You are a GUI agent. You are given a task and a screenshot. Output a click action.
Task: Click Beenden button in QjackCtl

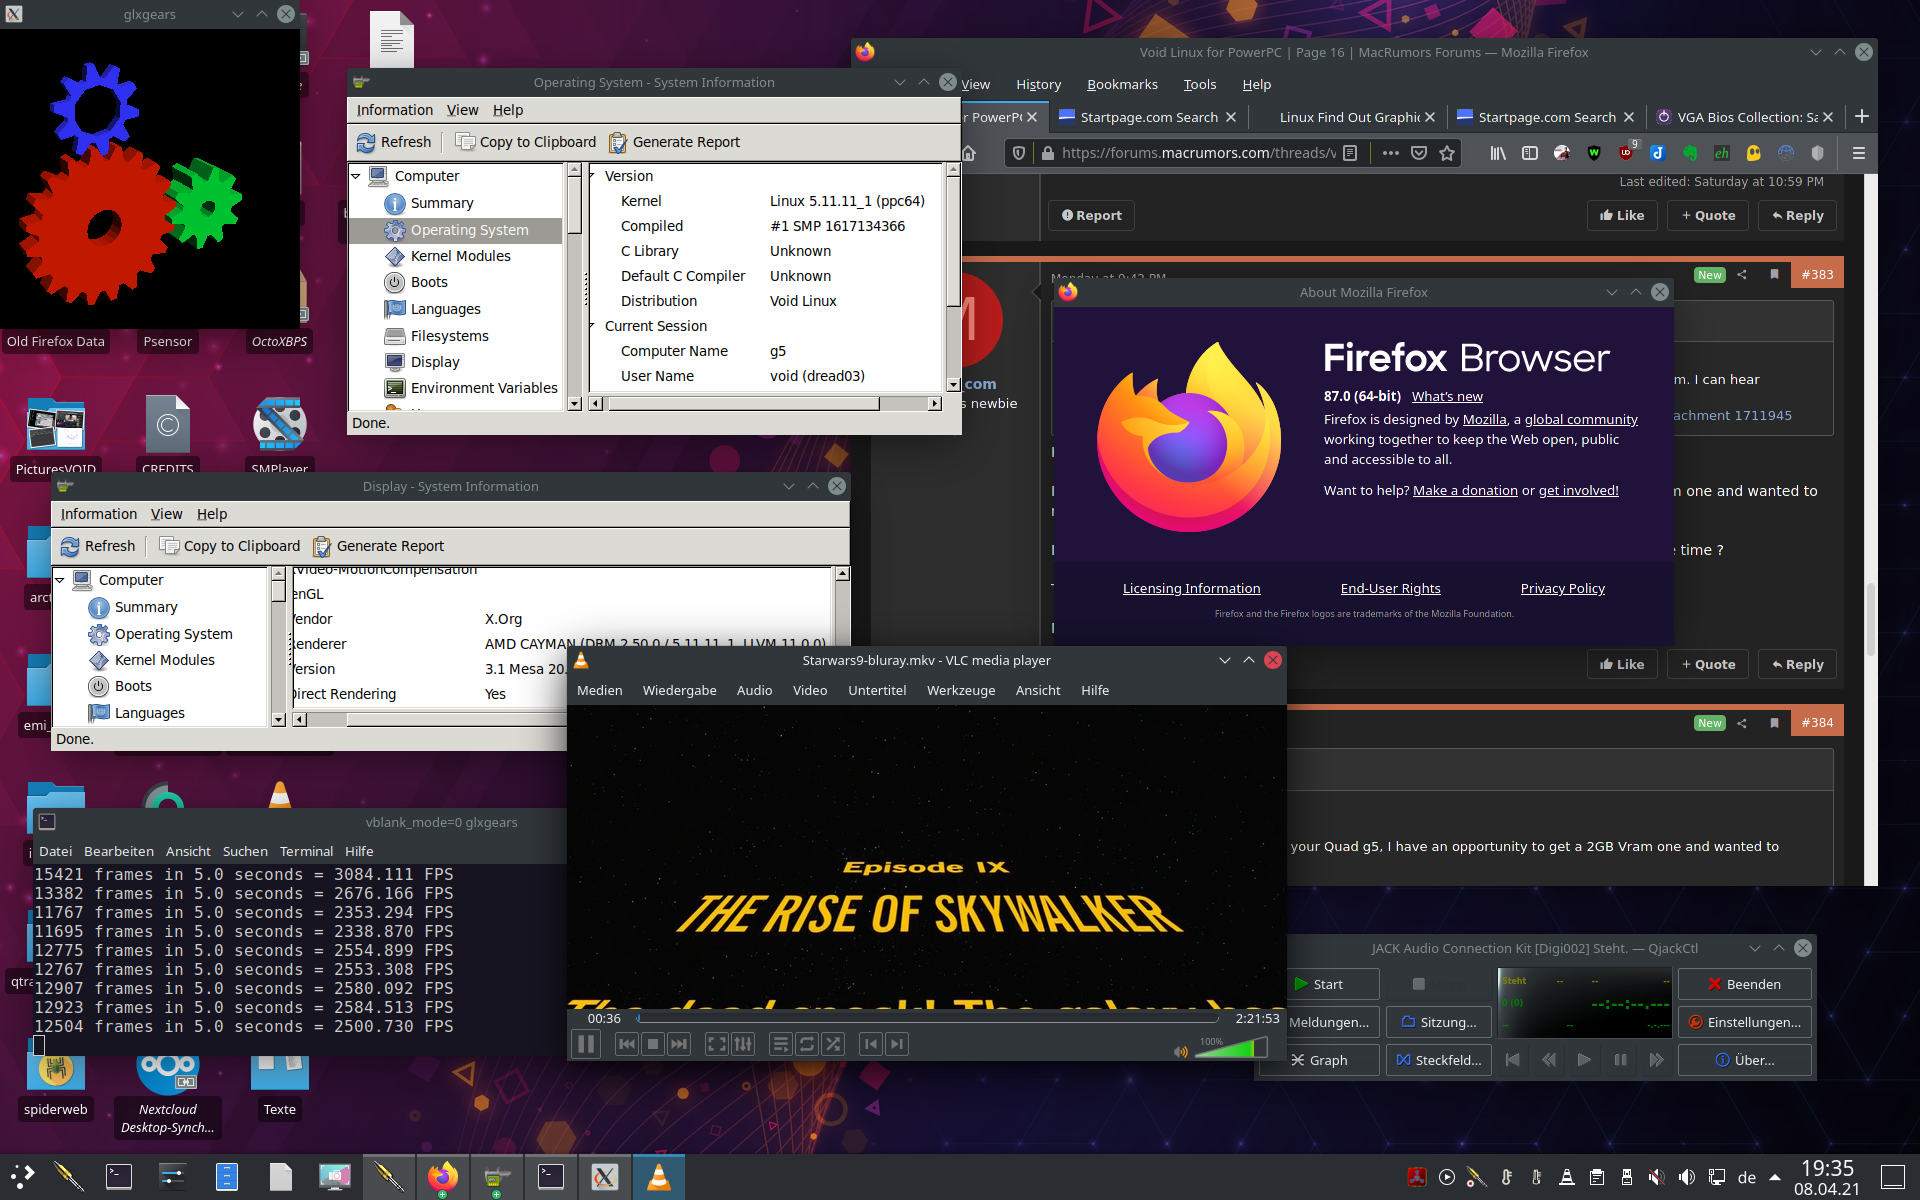pyautogui.click(x=1744, y=984)
